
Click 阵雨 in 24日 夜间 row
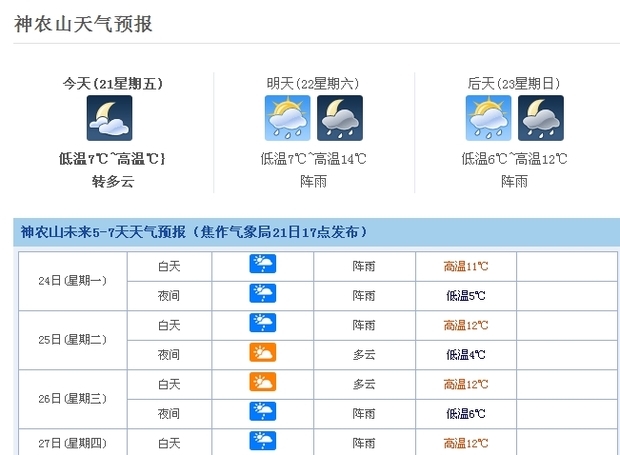(364, 296)
